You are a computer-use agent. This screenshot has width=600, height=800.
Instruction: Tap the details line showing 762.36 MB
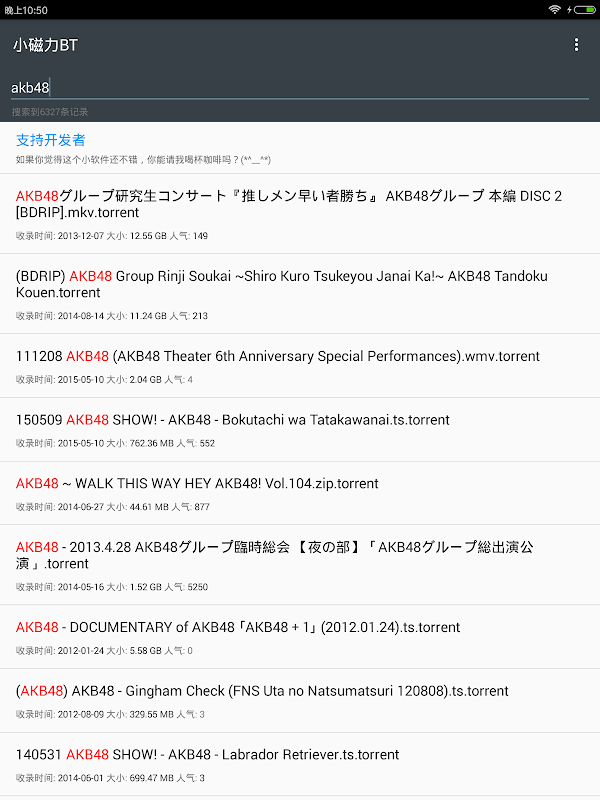pyautogui.click(x=115, y=443)
